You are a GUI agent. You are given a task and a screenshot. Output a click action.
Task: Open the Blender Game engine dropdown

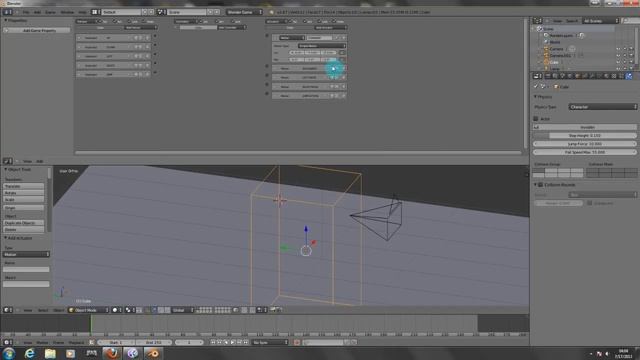244,12
